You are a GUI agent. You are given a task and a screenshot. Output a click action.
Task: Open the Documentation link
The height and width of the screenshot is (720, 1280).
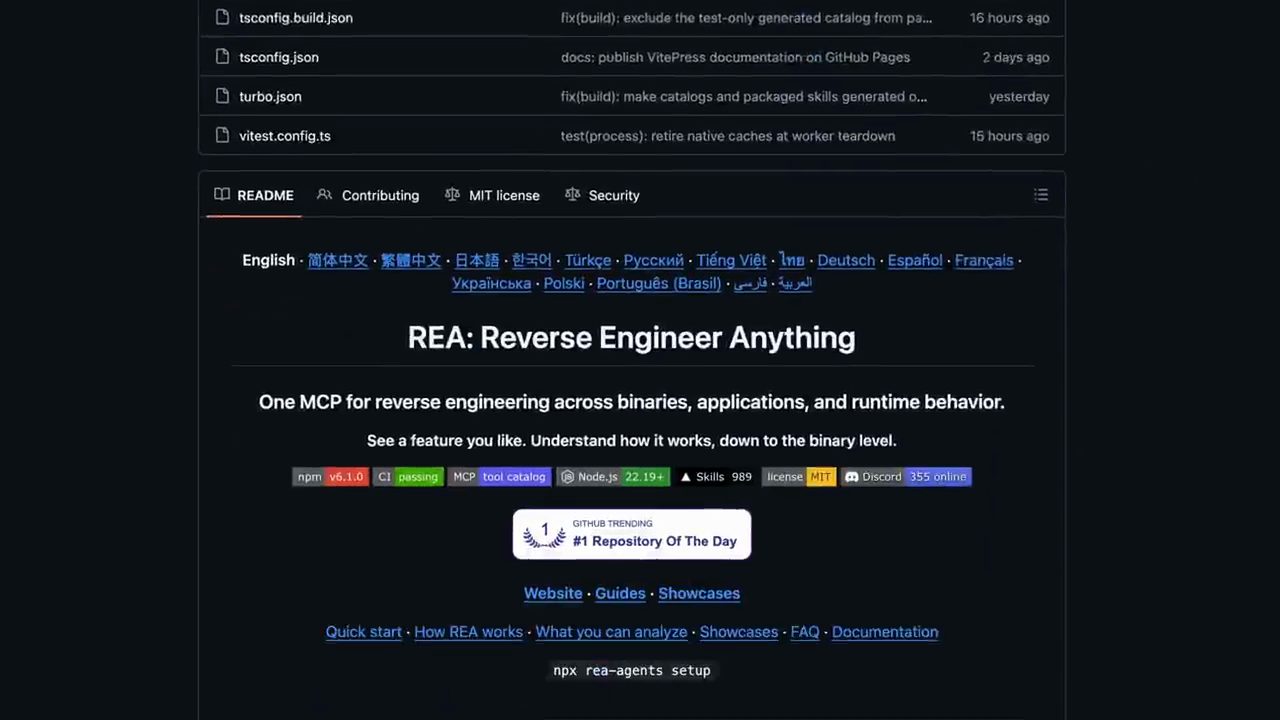(x=885, y=632)
